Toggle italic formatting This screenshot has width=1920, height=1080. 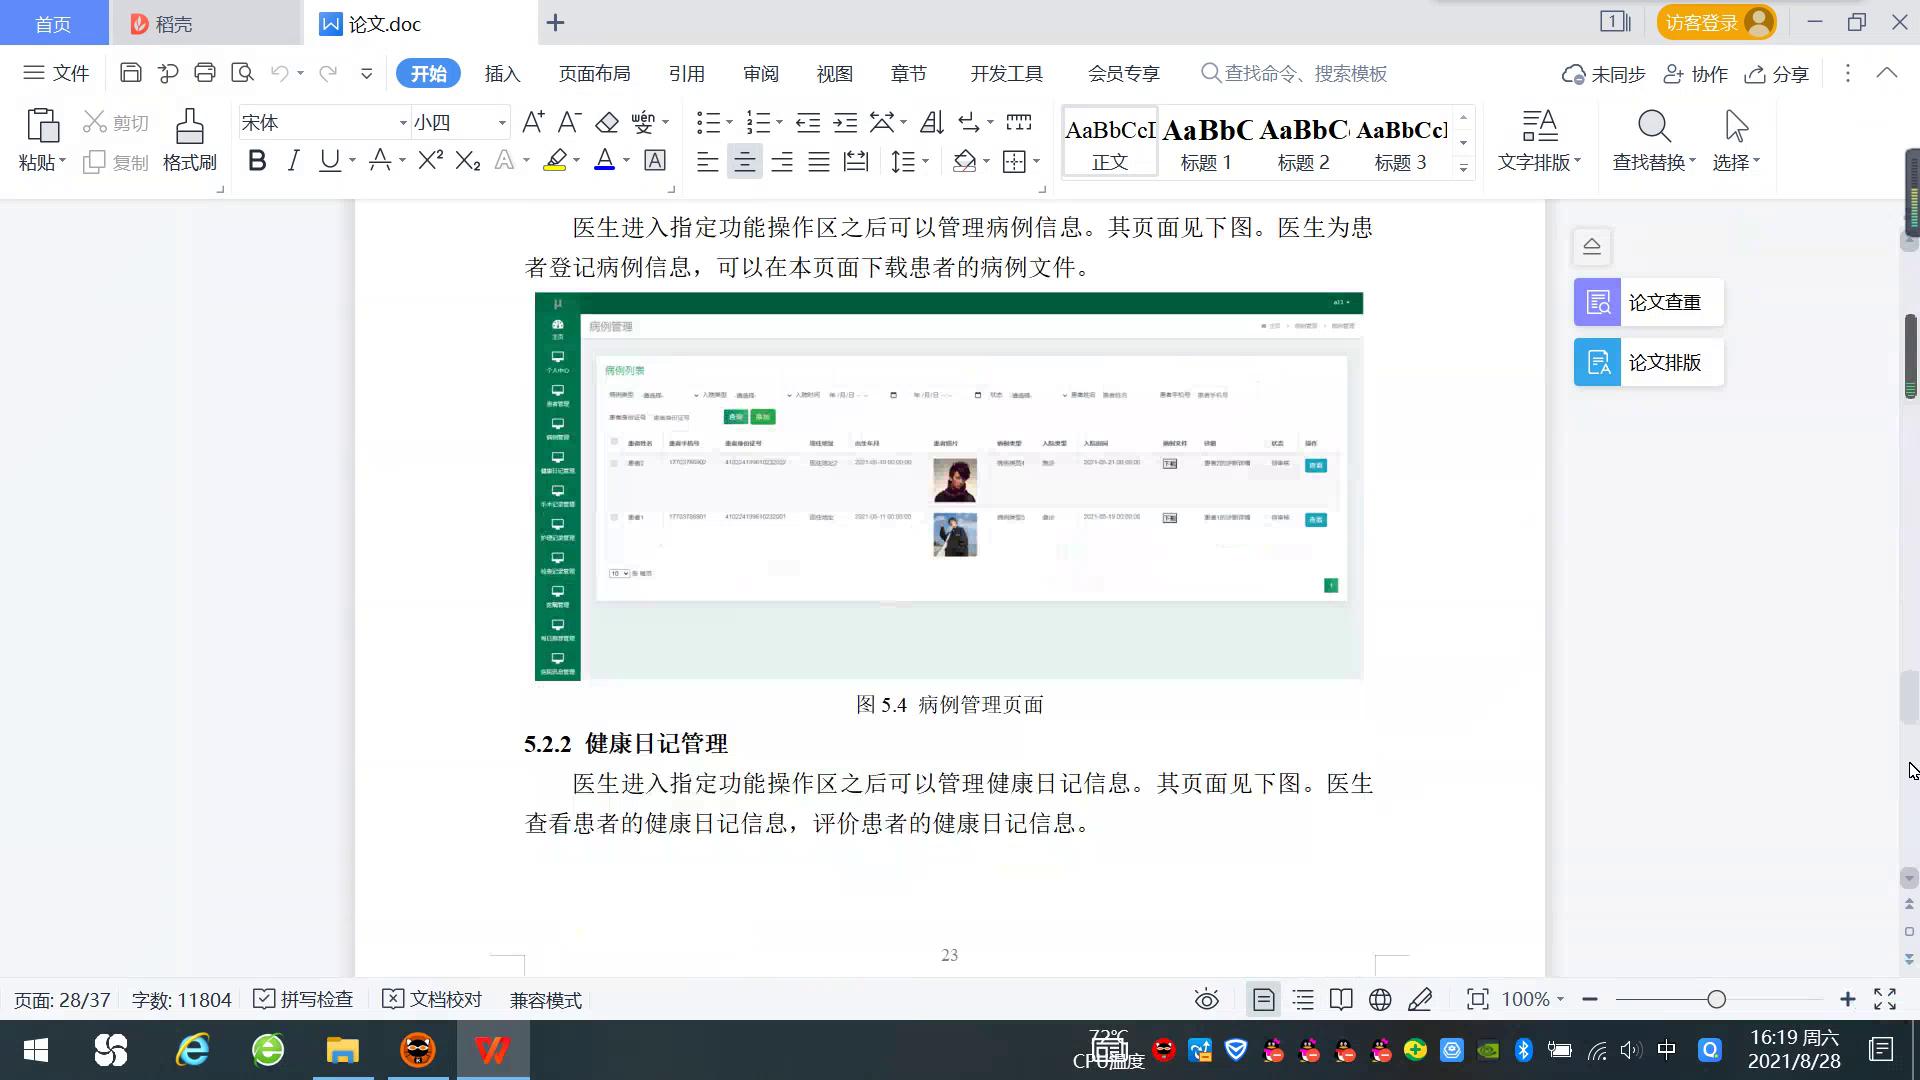tap(293, 161)
